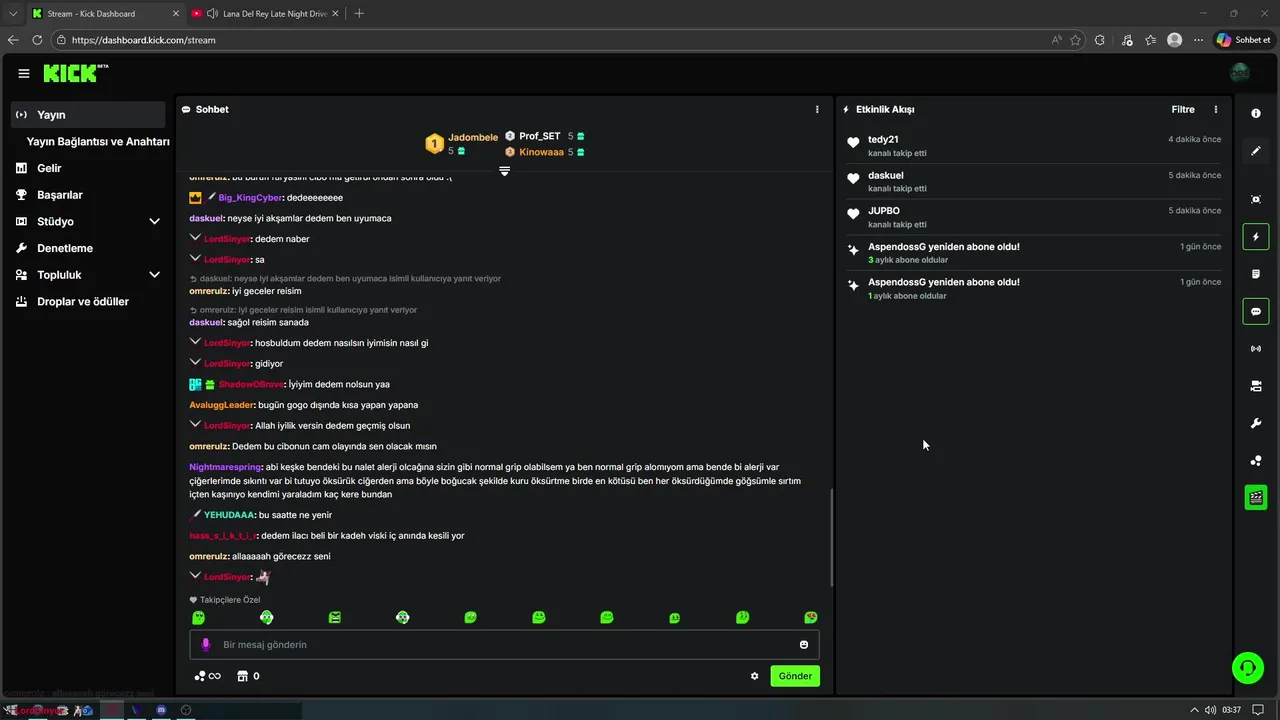Click the channel points infinity icon
Viewport: 1280px width, 720px height.
pos(207,676)
